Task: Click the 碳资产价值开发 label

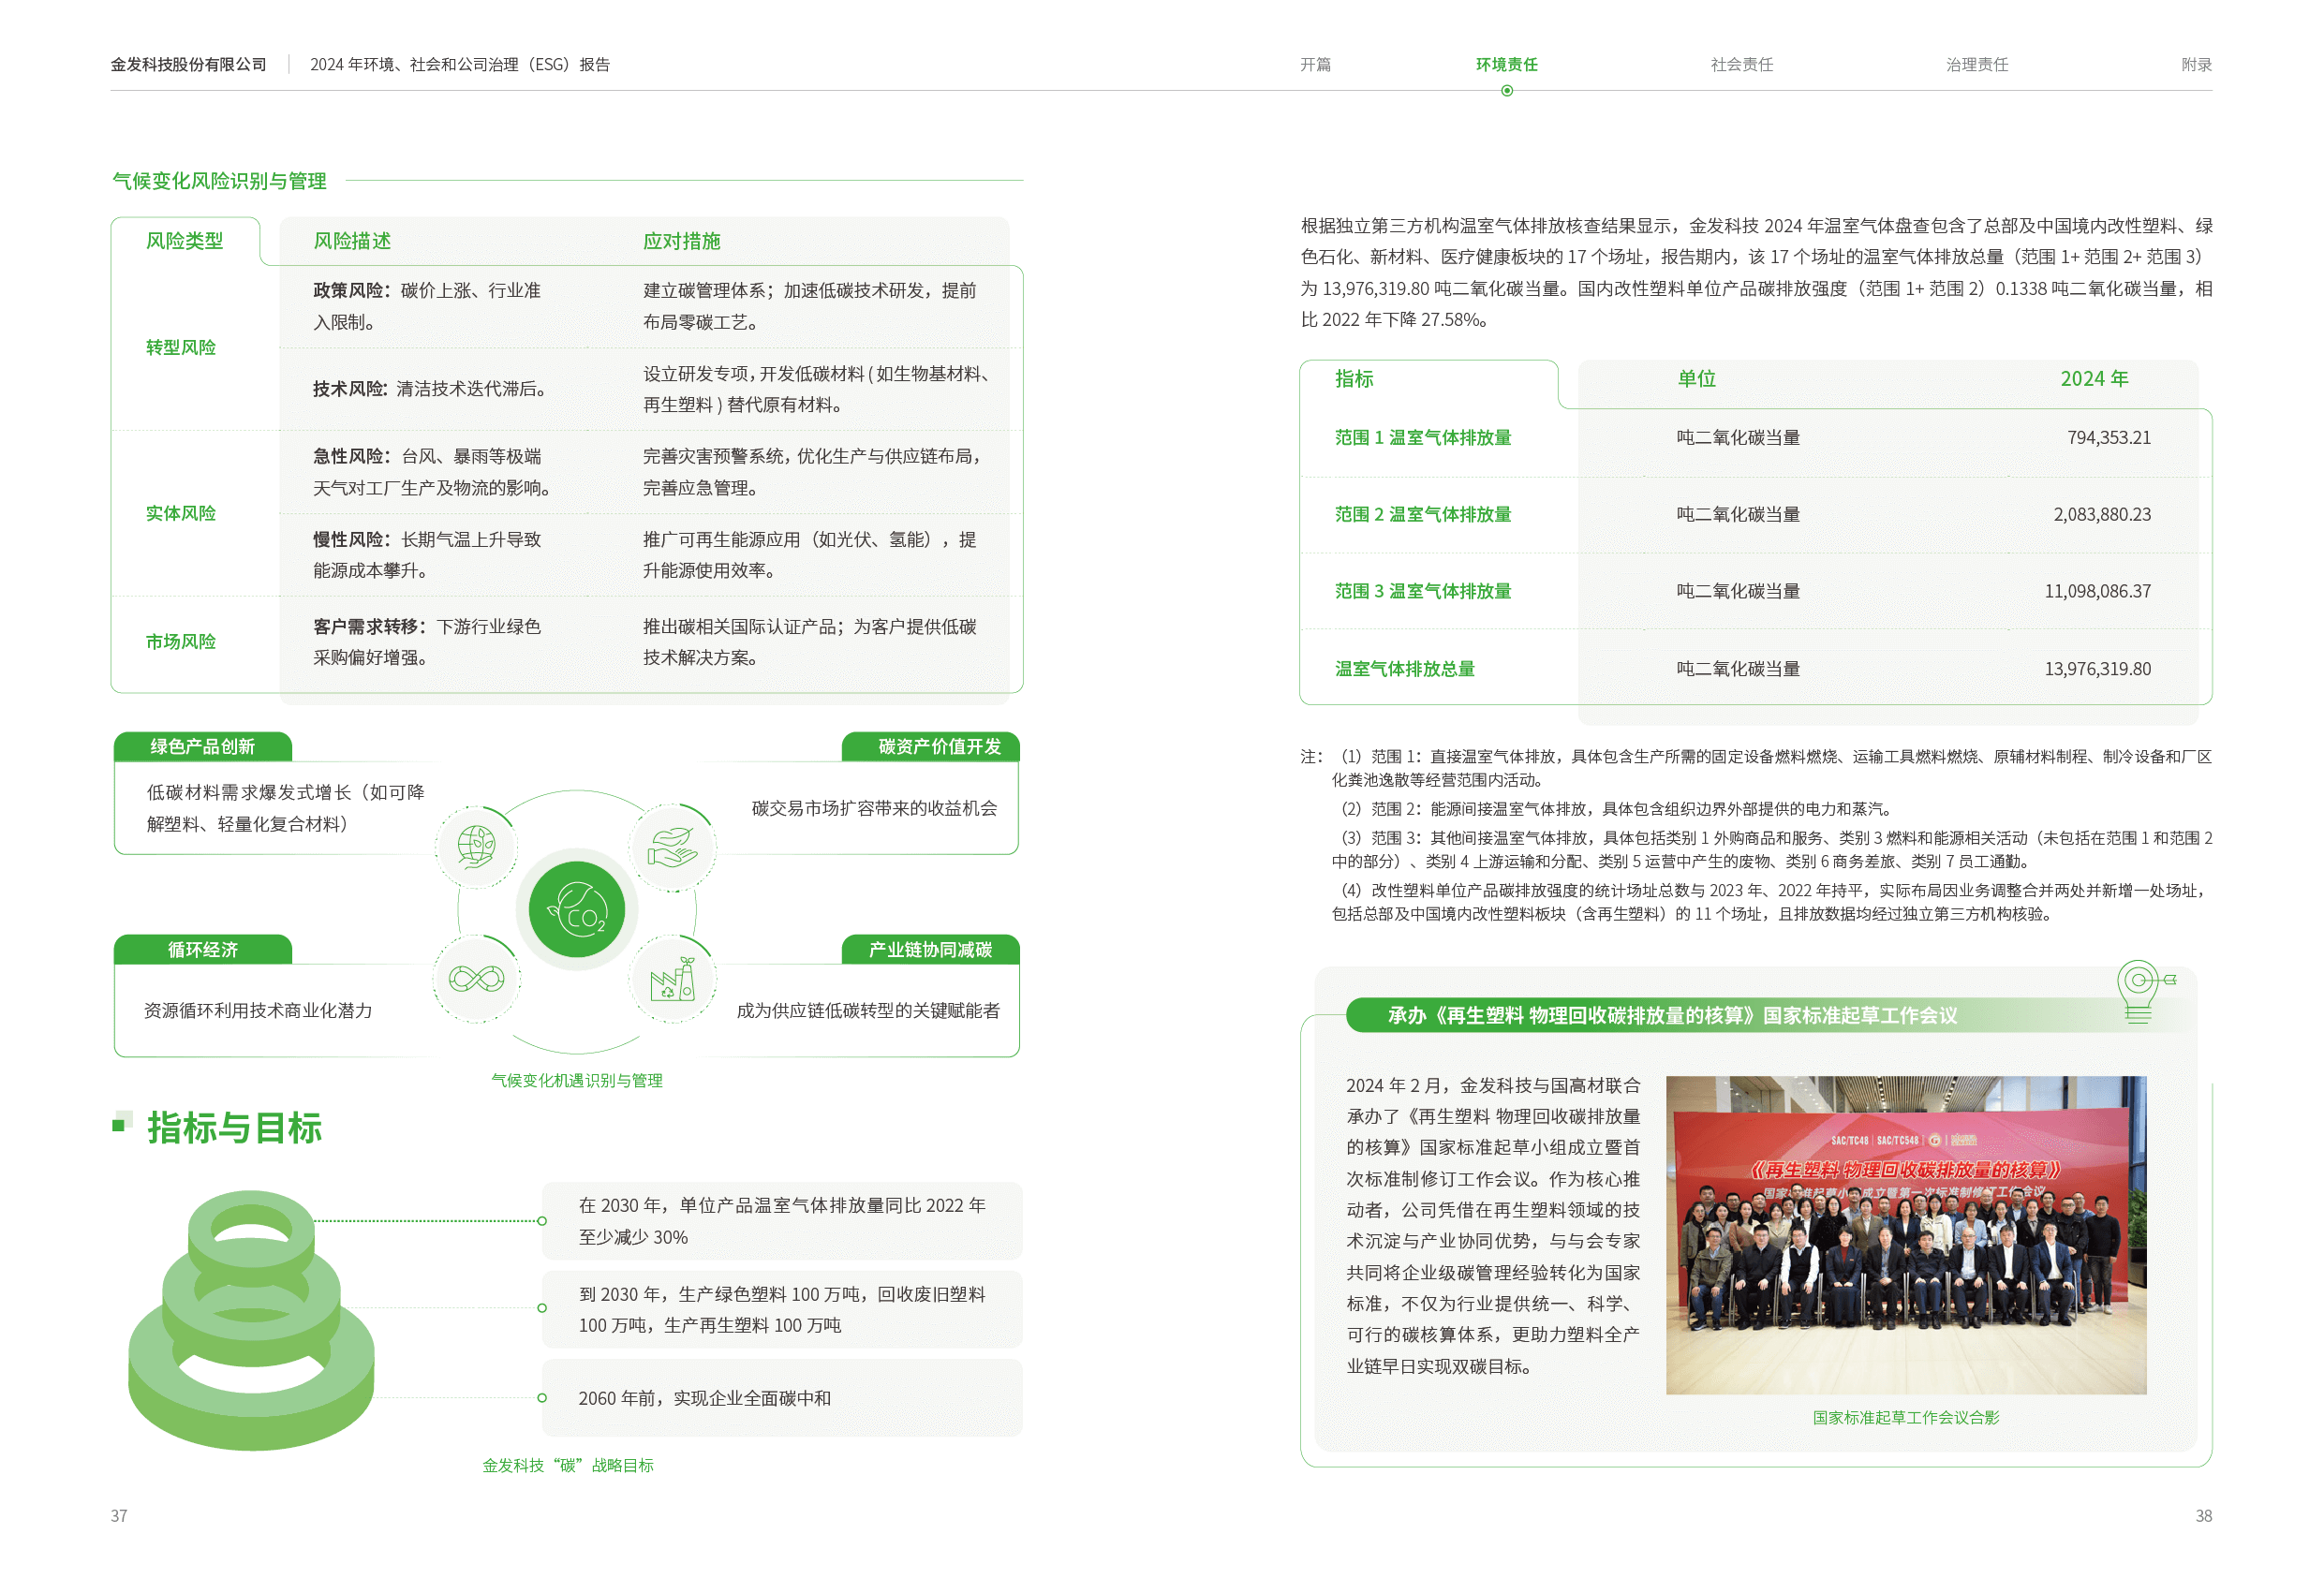Action: 939,746
